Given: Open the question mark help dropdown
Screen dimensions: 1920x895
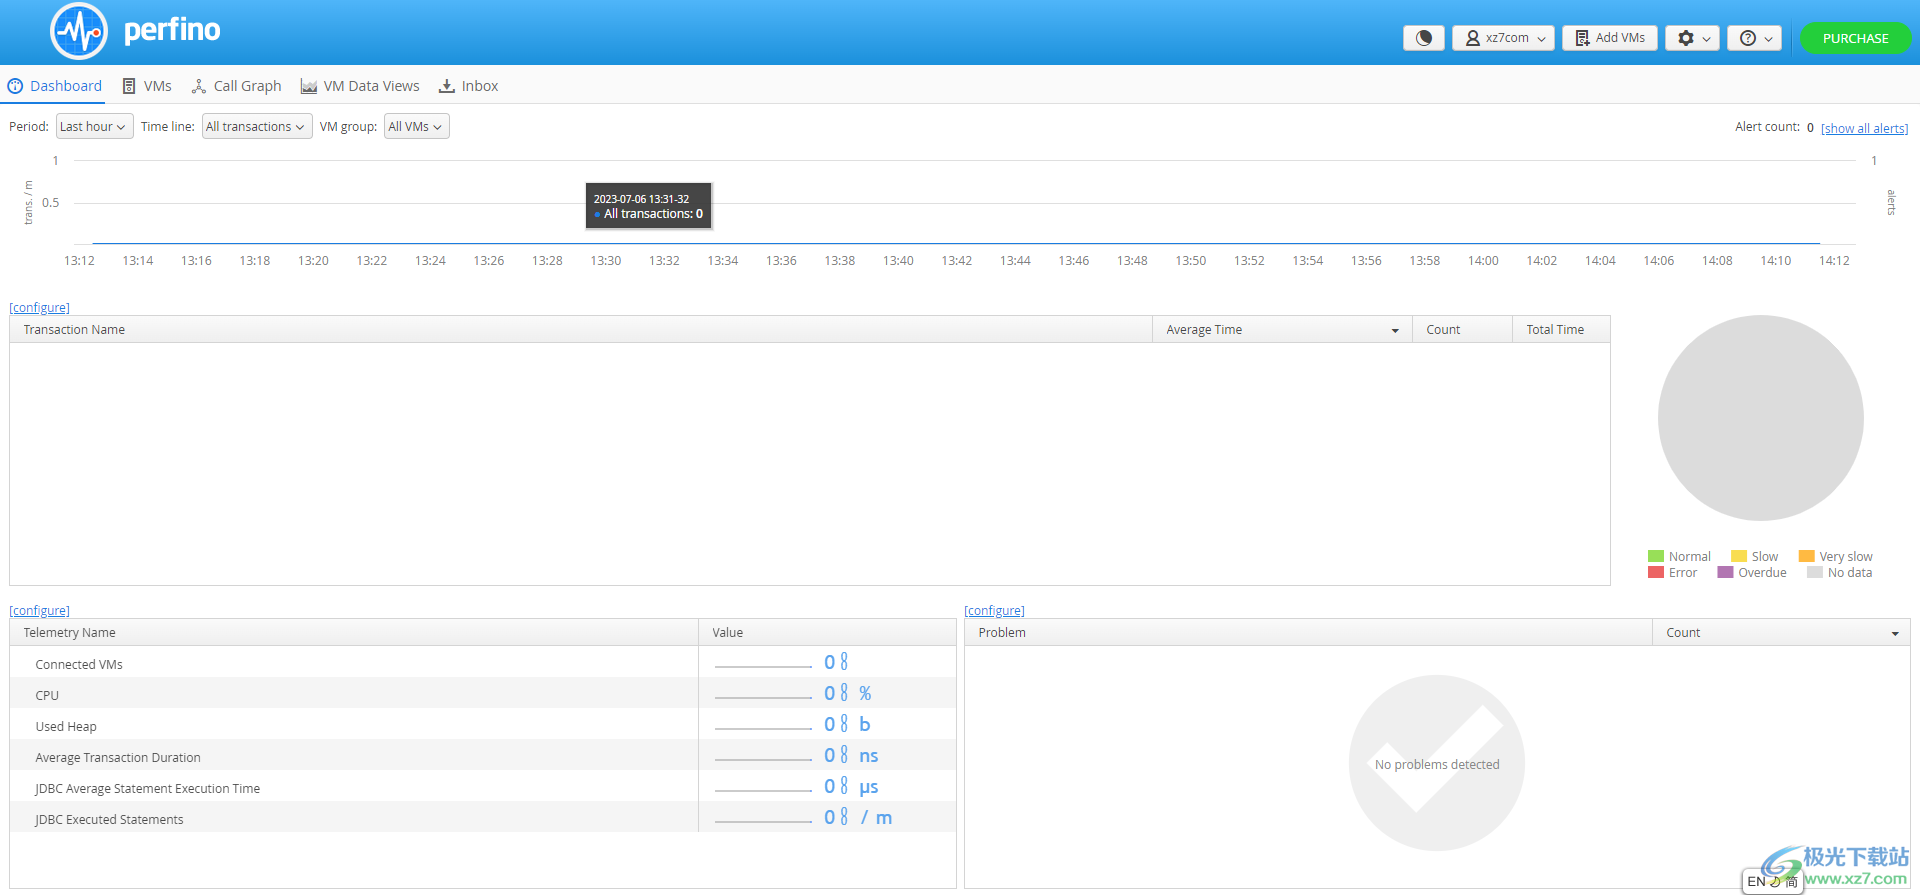Looking at the screenshot, I should coord(1755,38).
